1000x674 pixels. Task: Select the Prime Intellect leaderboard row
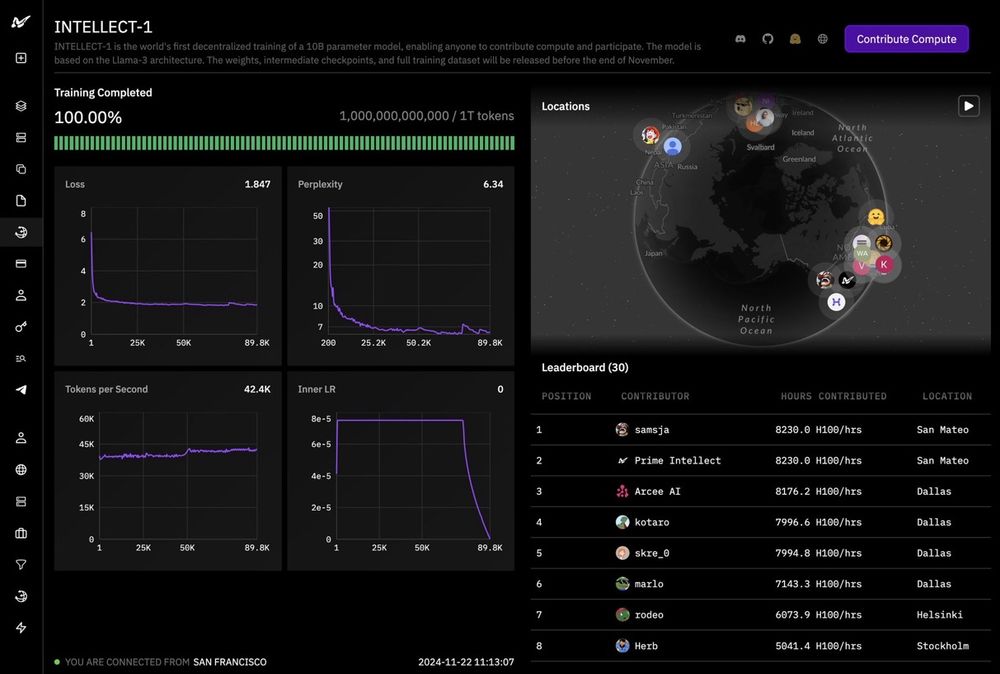click(x=760, y=460)
